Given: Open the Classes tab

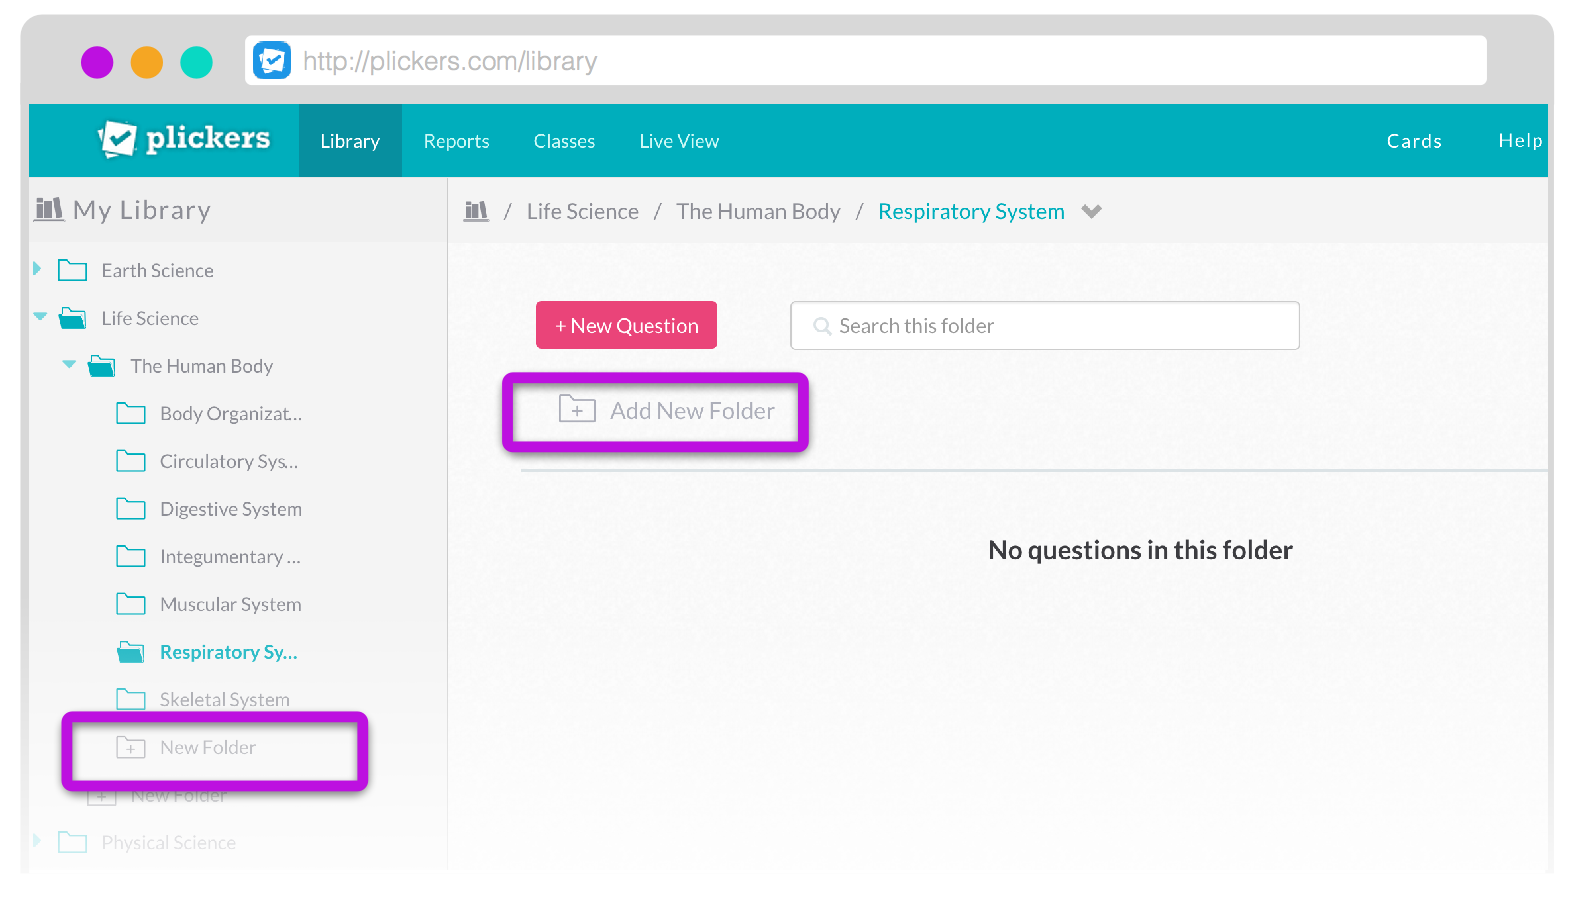Looking at the screenshot, I should tap(564, 141).
